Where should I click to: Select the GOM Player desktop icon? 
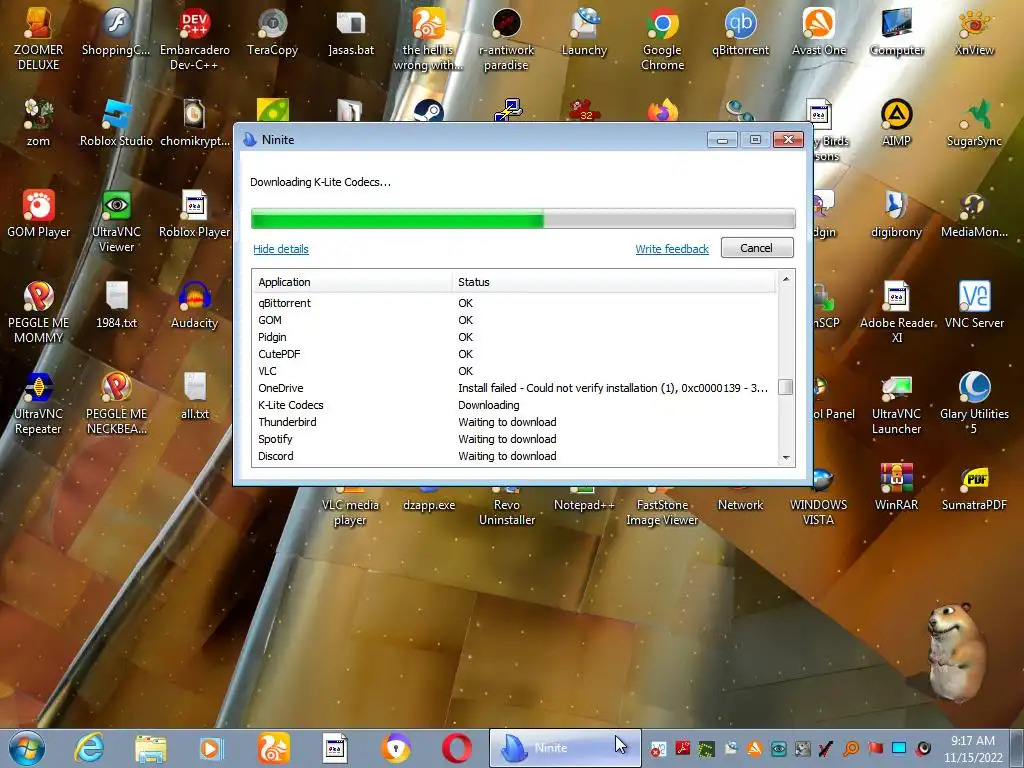[39, 214]
